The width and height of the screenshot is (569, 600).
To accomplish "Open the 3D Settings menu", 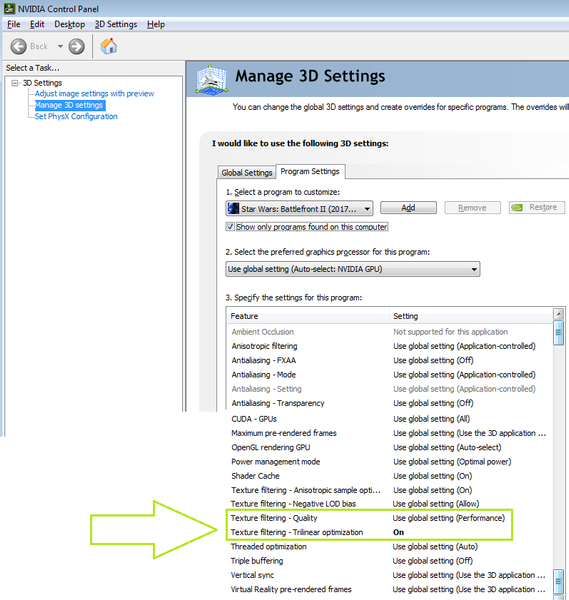I will click(x=116, y=24).
